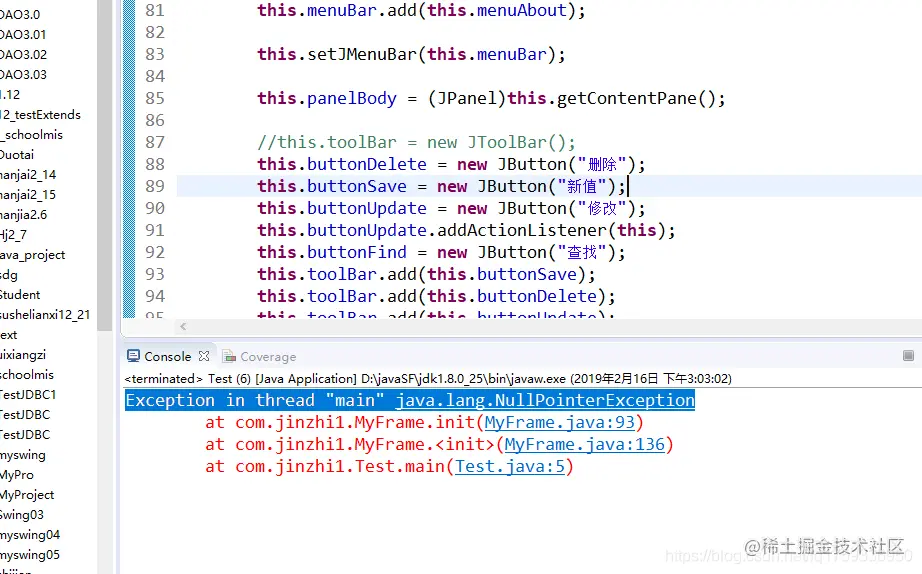Click line number 81 in gutter
Image resolution: width=922 pixels, height=574 pixels.
pos(155,11)
